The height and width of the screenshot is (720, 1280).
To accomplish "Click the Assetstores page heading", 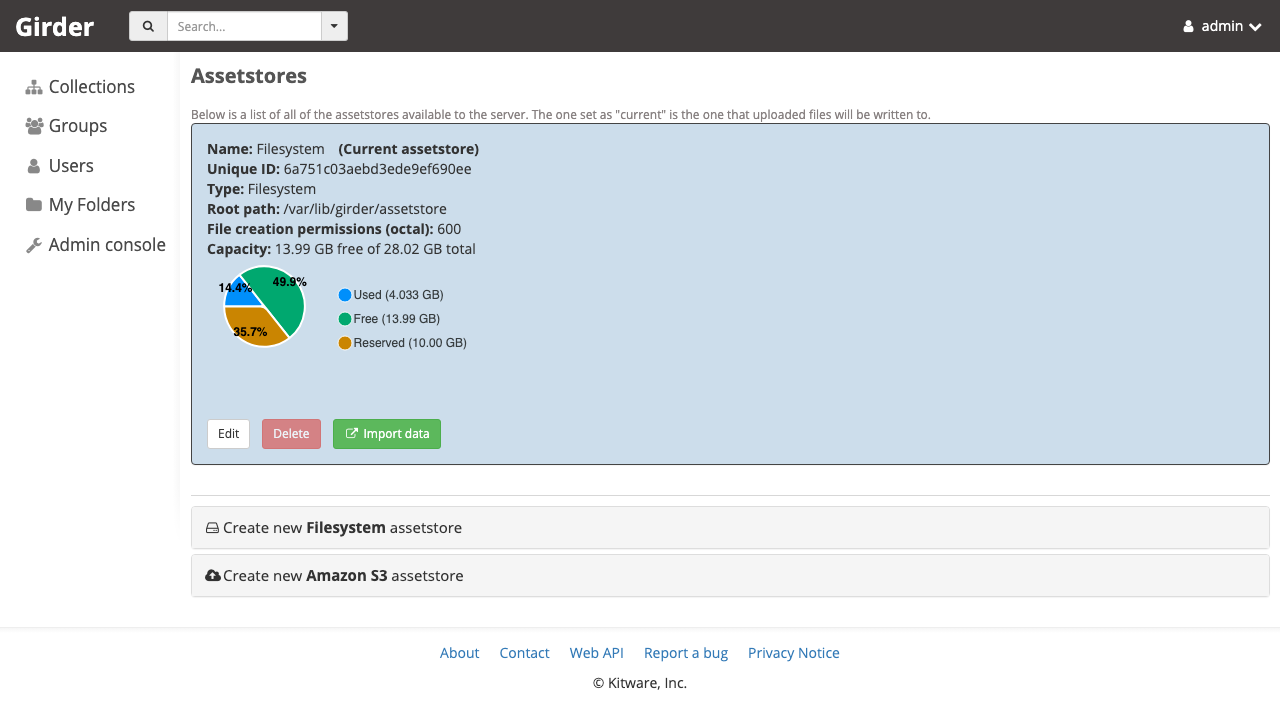I will pyautogui.click(x=249, y=76).
